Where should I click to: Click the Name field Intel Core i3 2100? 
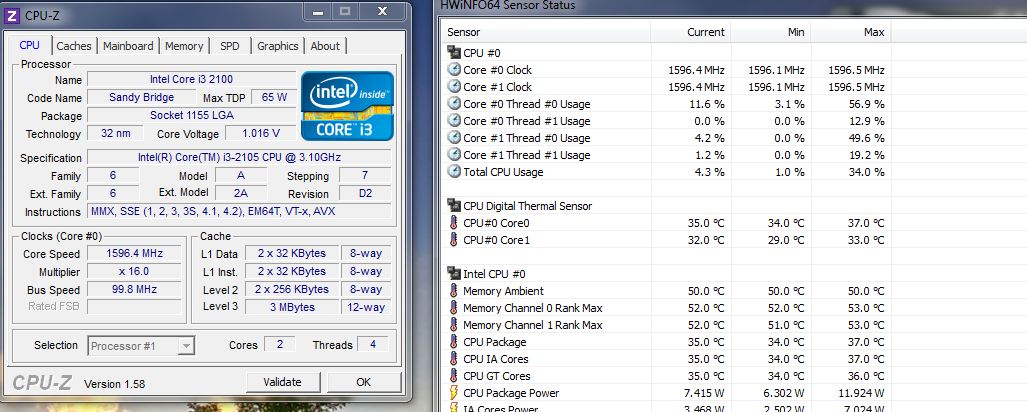(191, 79)
